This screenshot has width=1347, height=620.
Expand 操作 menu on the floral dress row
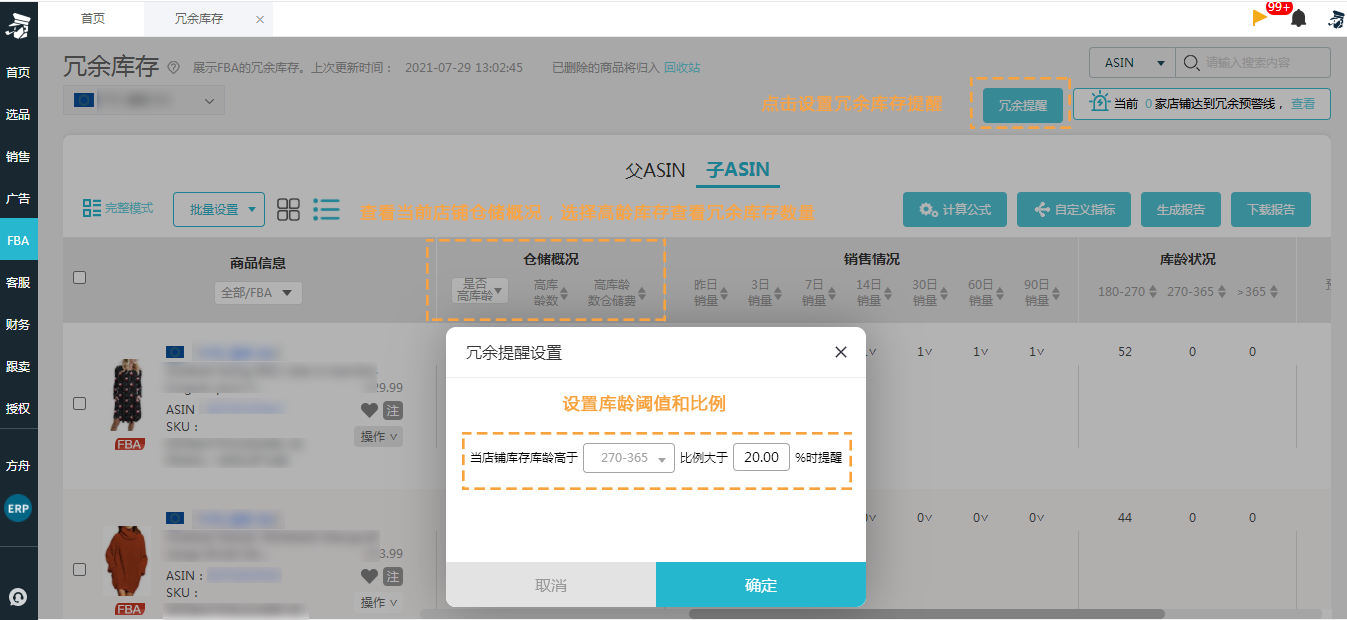point(379,436)
